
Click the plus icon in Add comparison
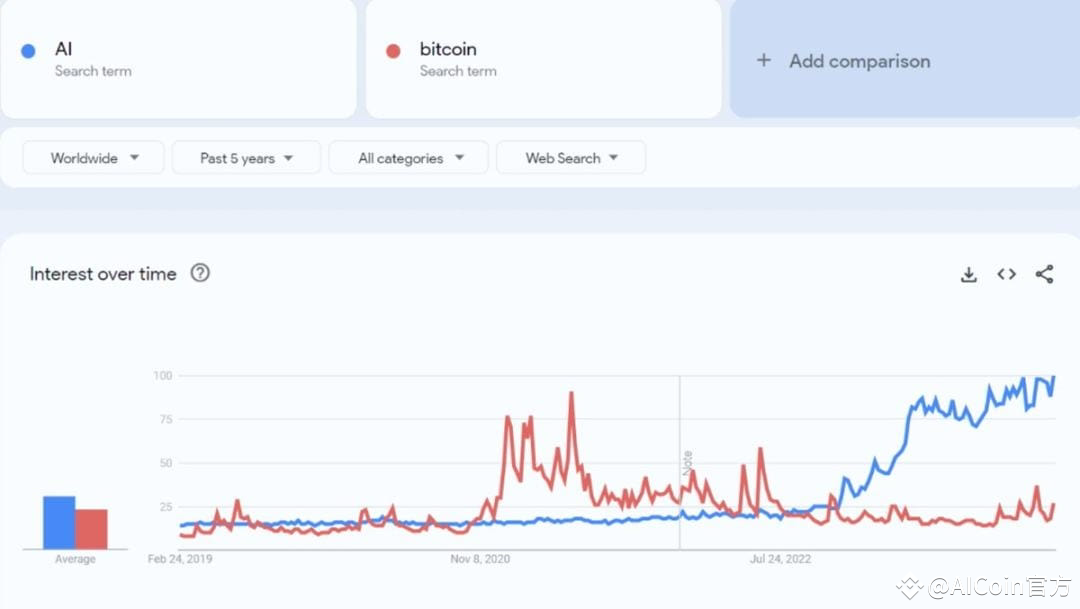[764, 60]
